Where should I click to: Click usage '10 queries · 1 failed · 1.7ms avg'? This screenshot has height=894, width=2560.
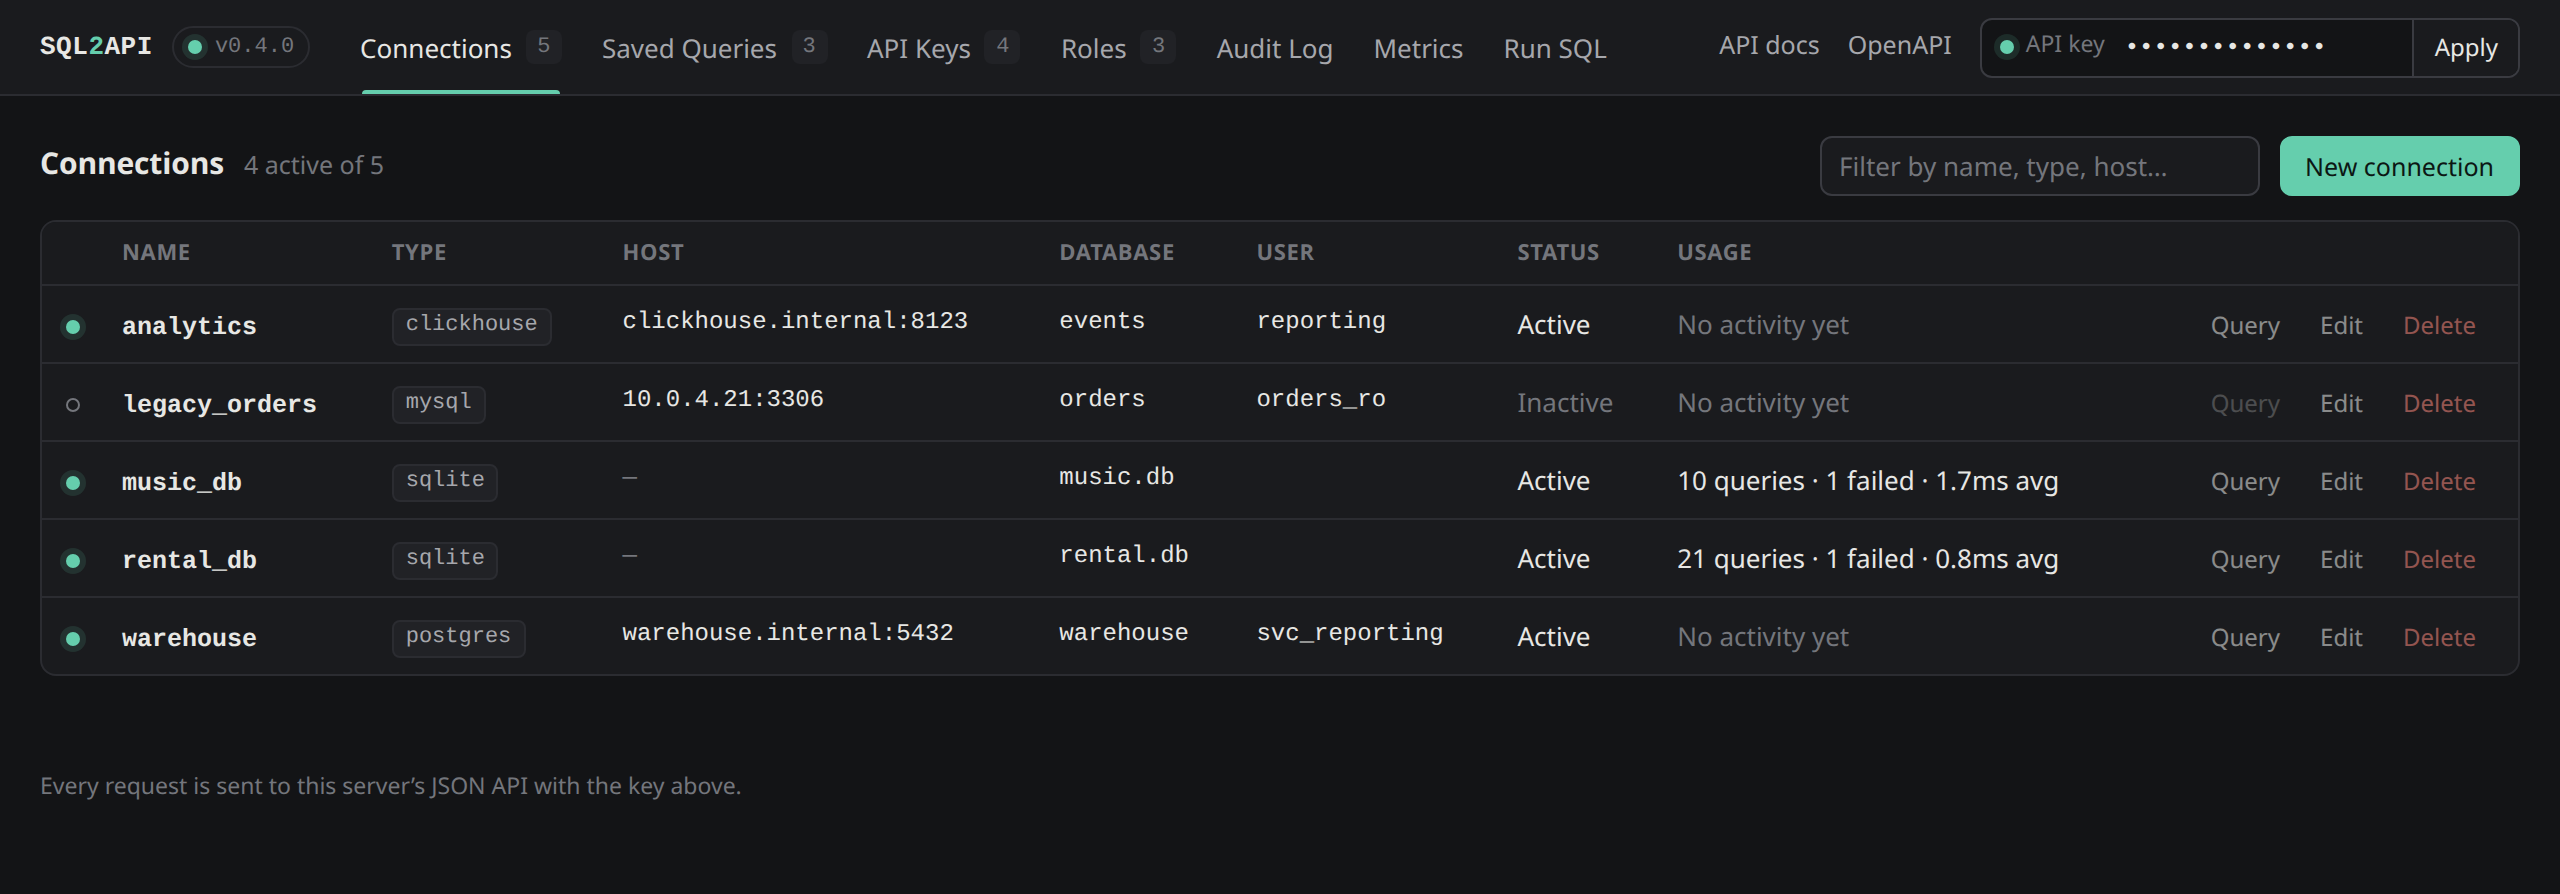pyautogui.click(x=1868, y=482)
